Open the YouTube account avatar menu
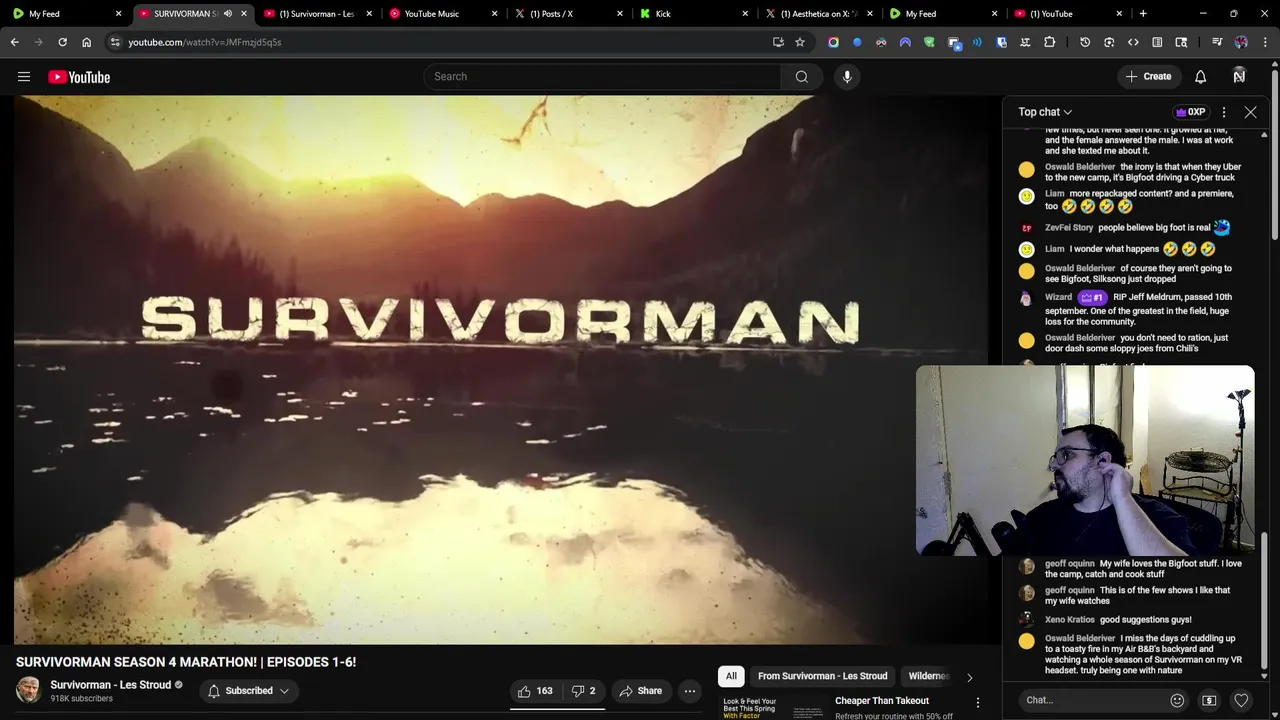 pos(1239,76)
